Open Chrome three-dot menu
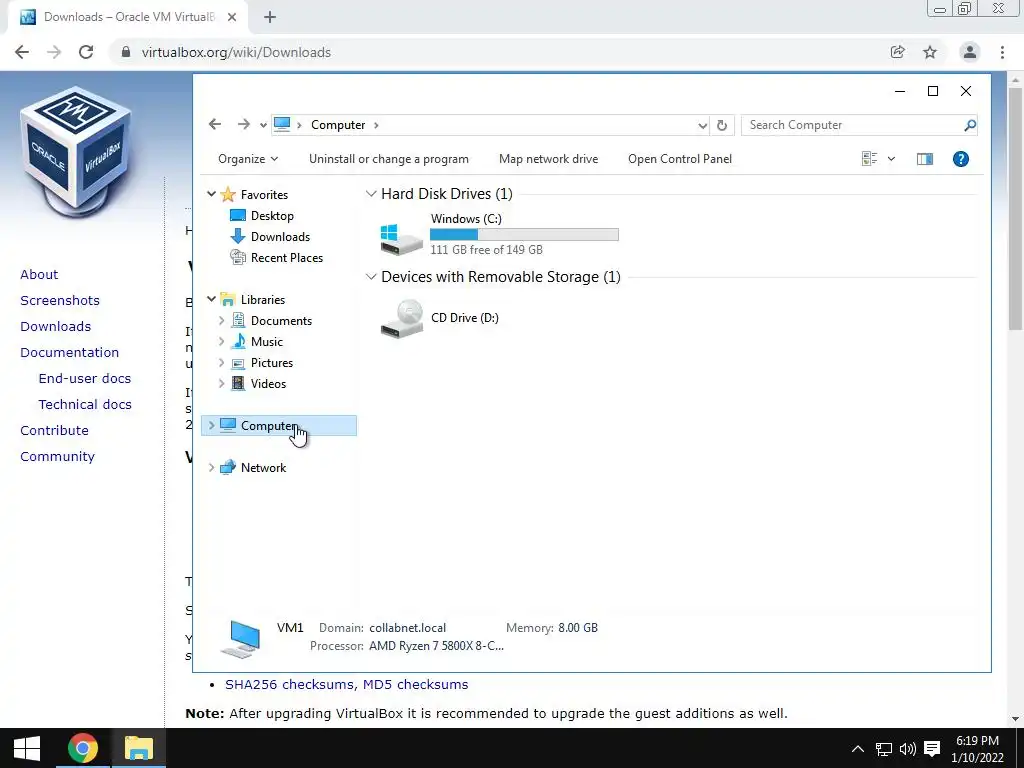Screen dimensions: 1024x768 (x=1002, y=52)
